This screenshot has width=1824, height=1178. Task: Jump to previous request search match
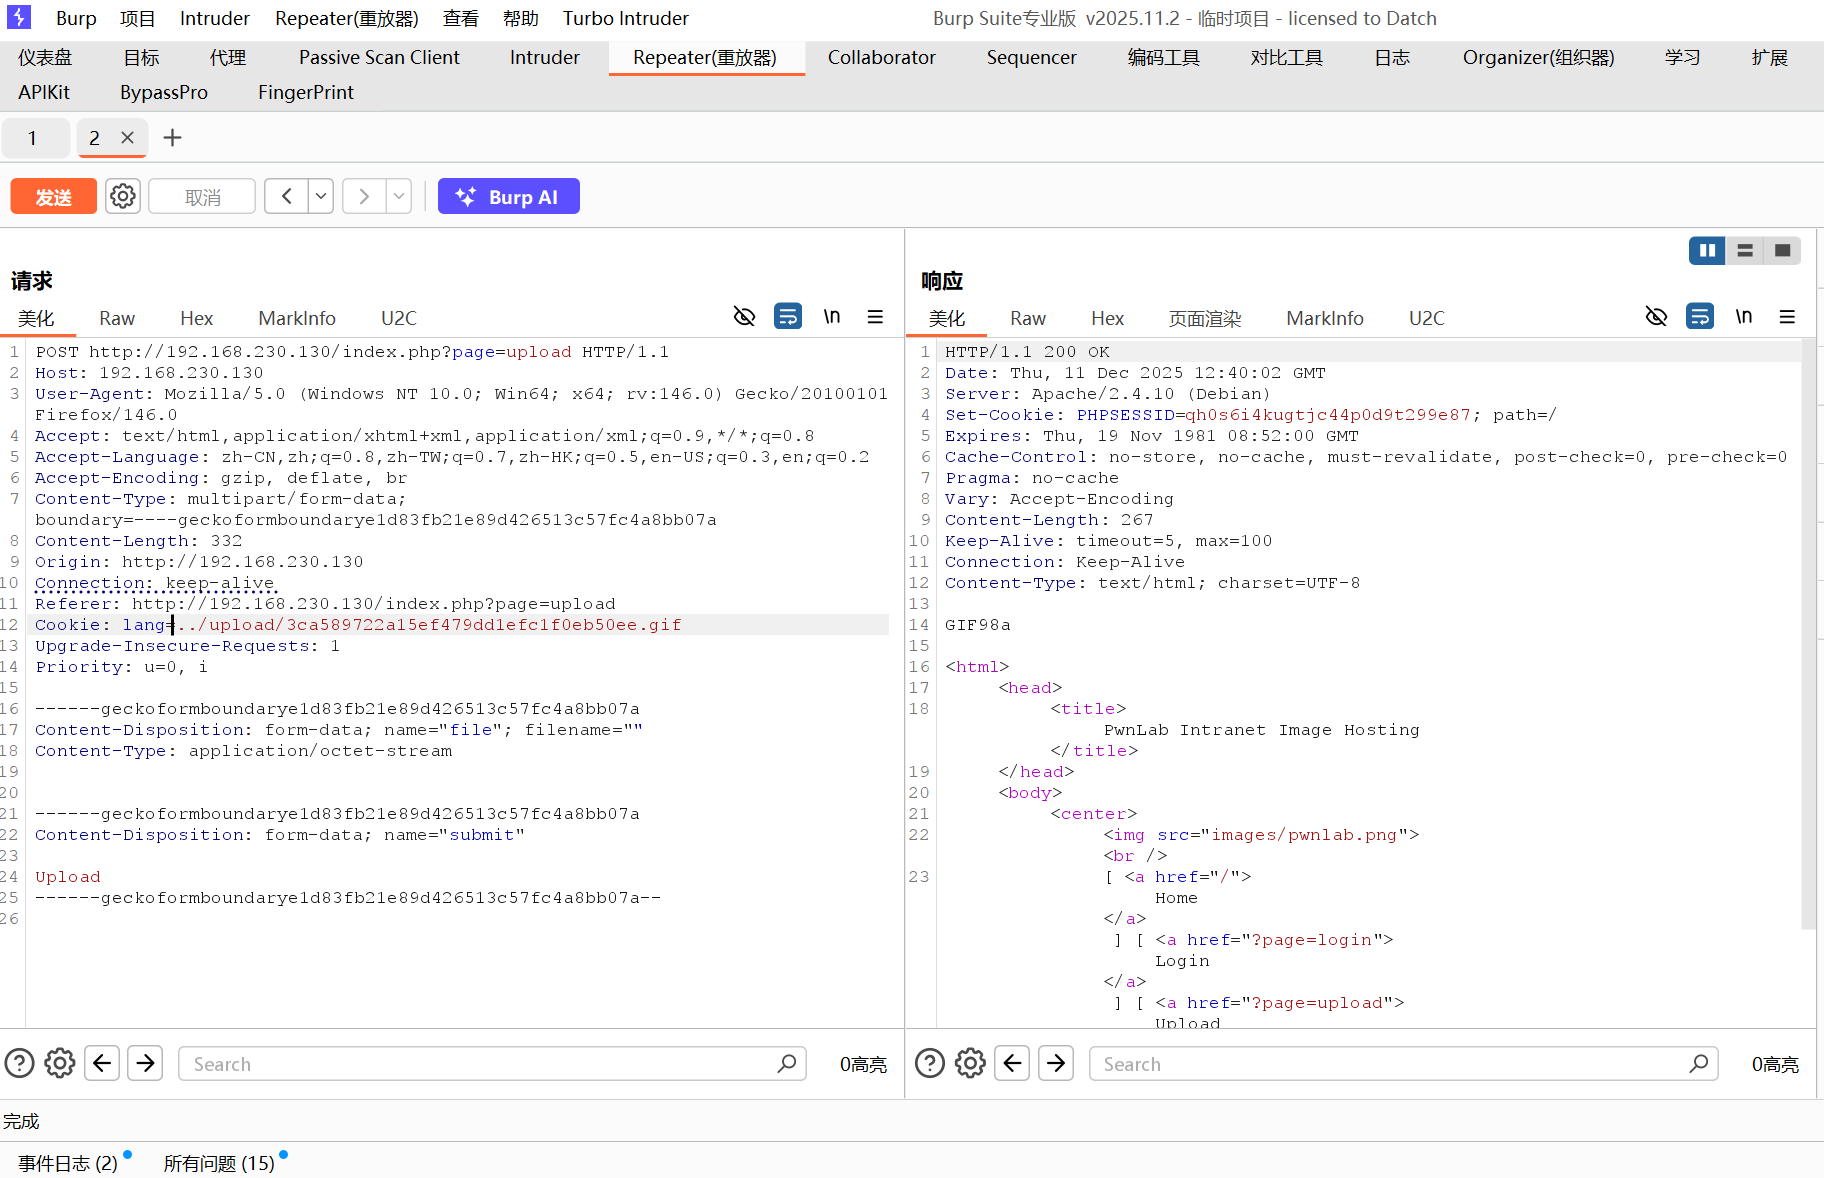(x=102, y=1063)
